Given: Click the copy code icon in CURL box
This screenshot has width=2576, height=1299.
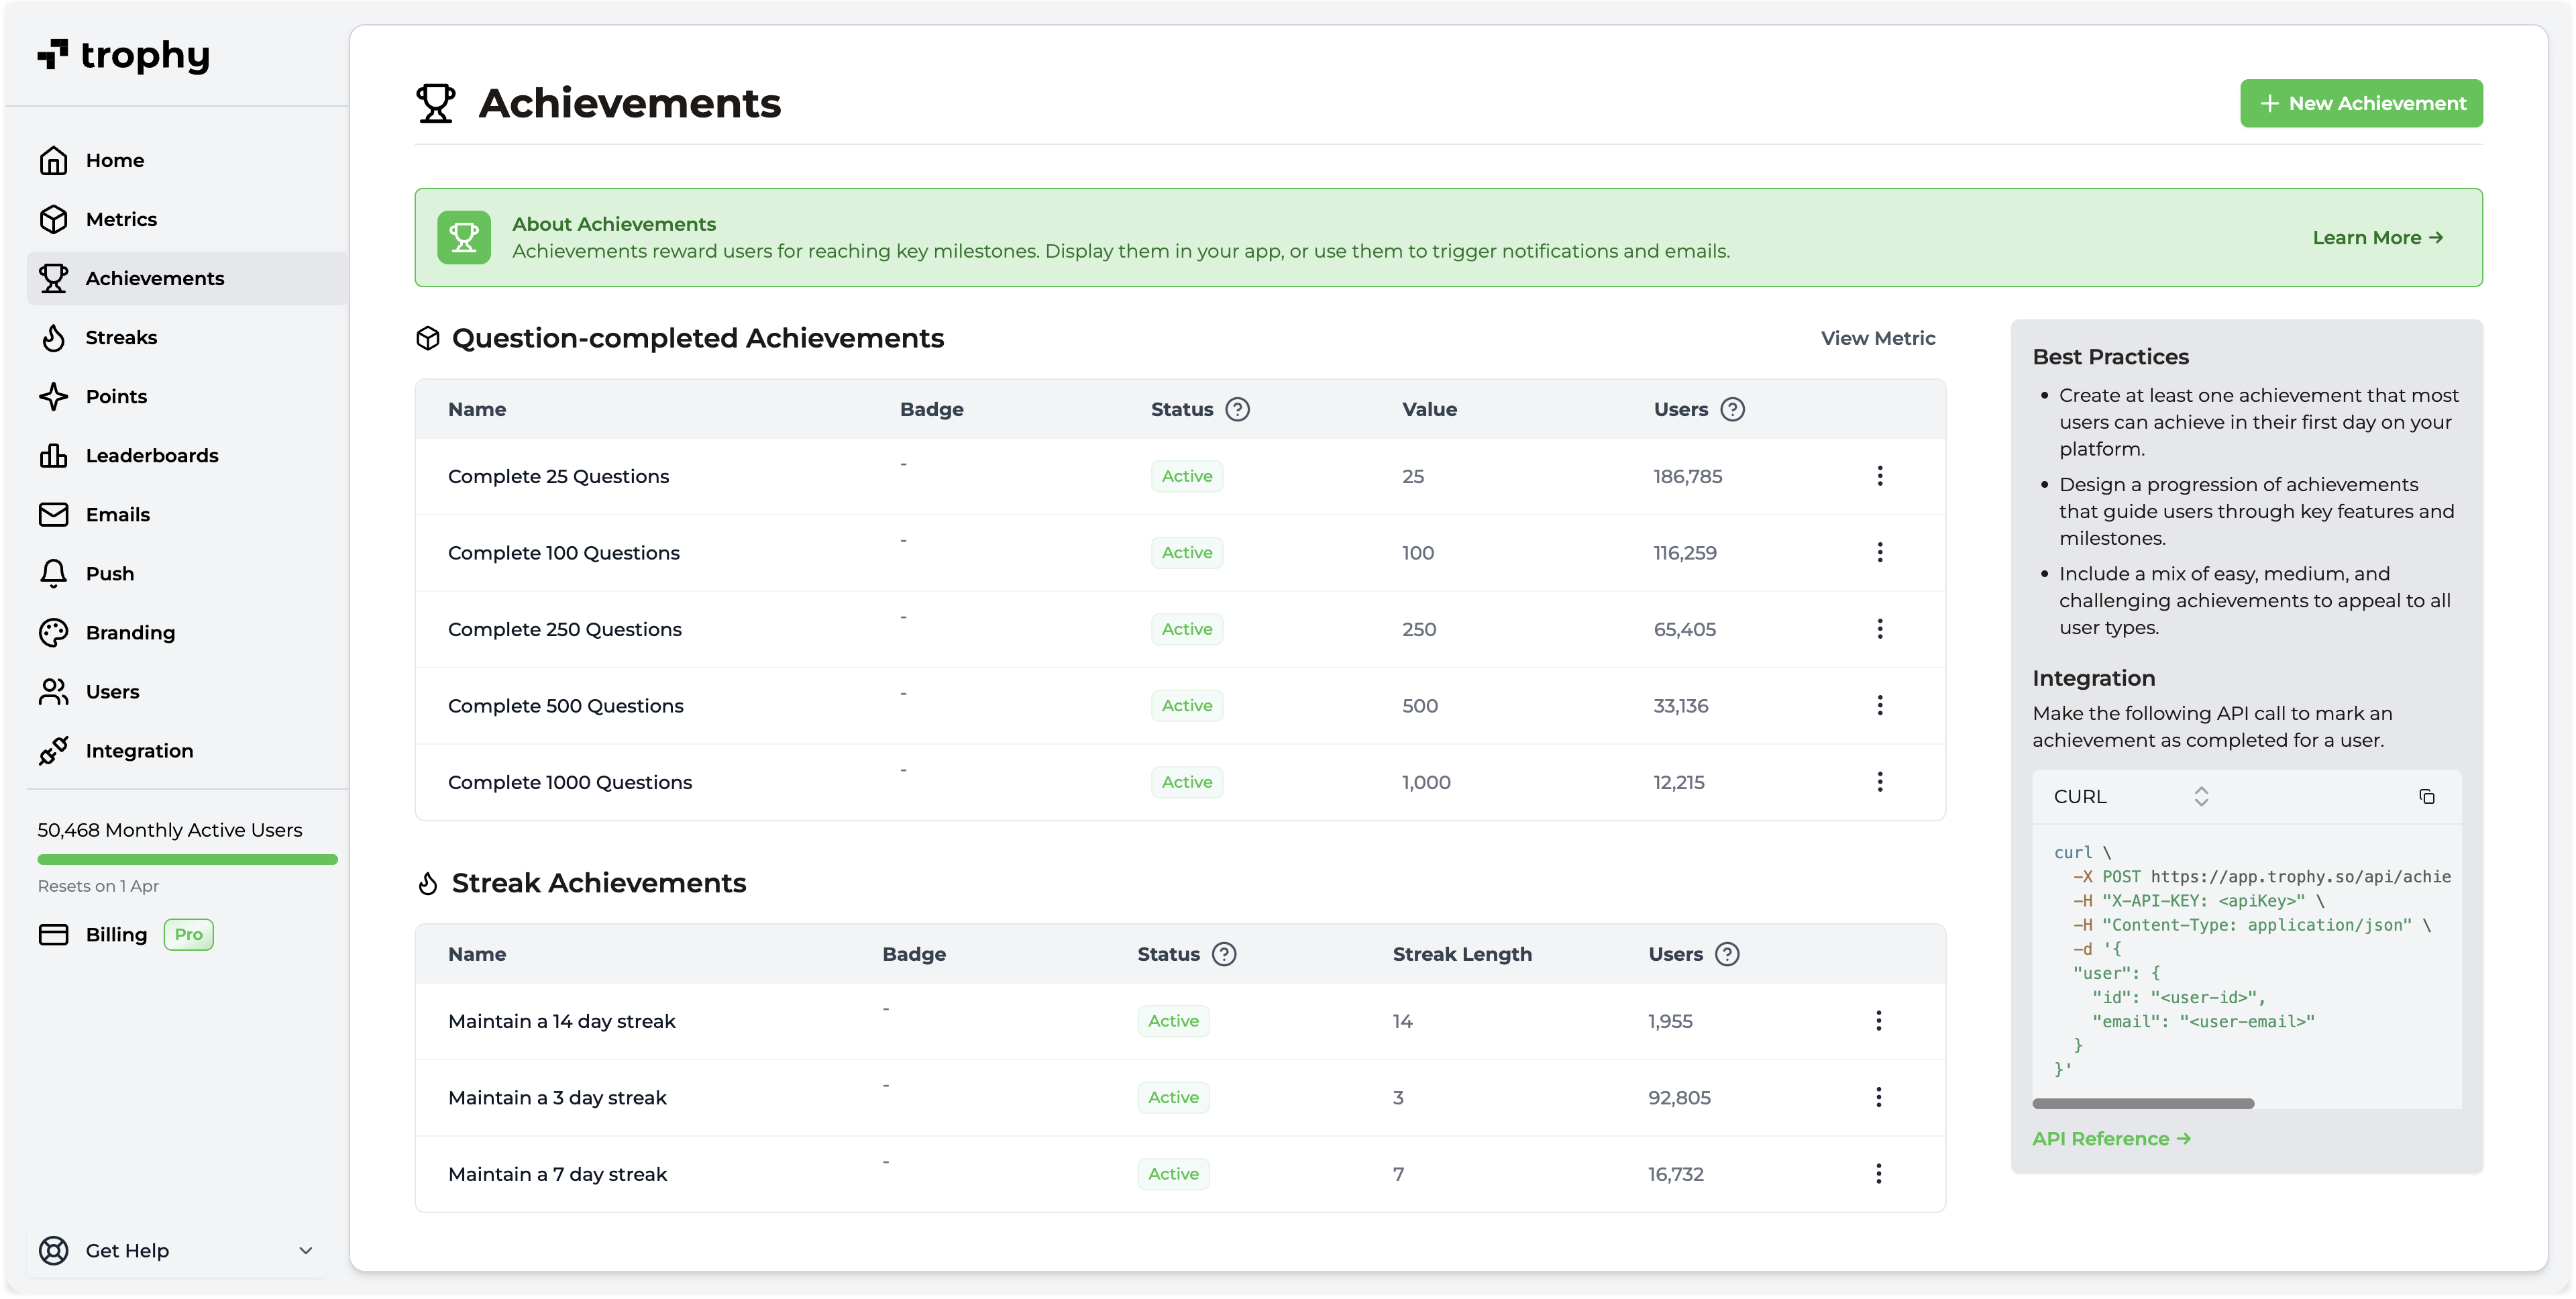Looking at the screenshot, I should point(2426,797).
